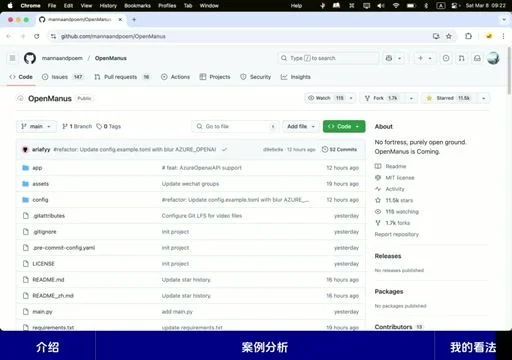Open the MIT license link
512x360 pixels.
point(400,178)
